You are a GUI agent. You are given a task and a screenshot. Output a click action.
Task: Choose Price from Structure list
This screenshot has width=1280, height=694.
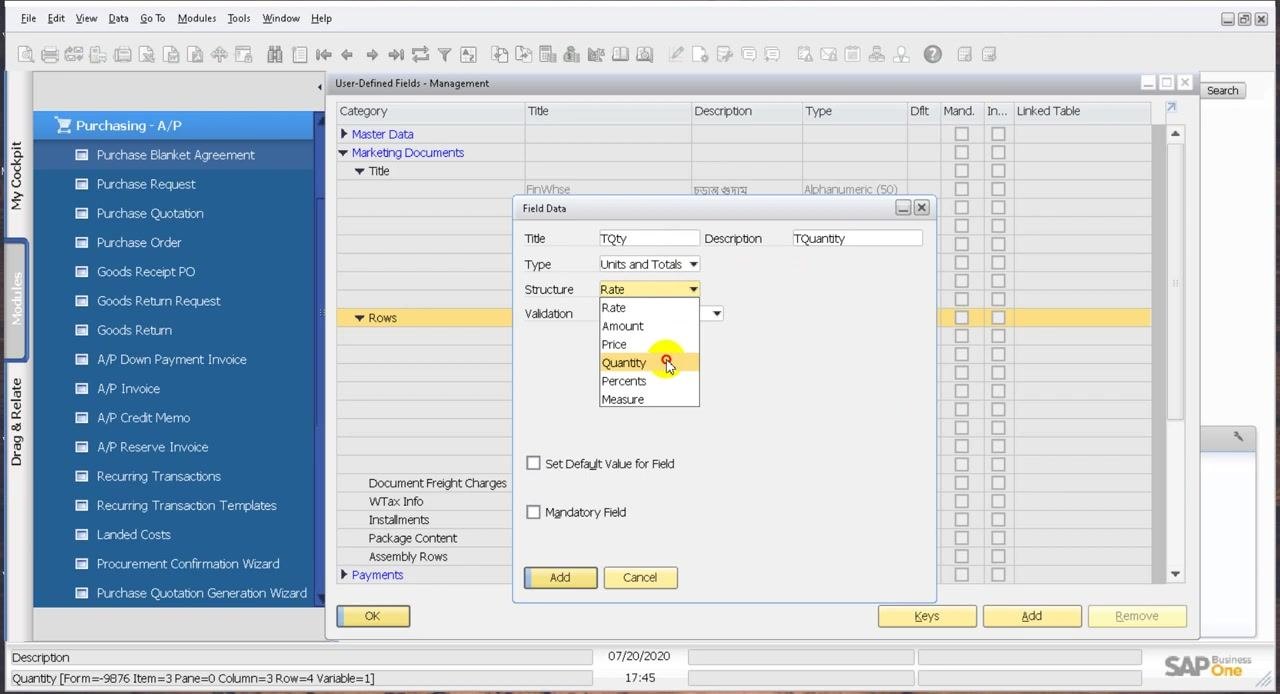click(x=649, y=344)
